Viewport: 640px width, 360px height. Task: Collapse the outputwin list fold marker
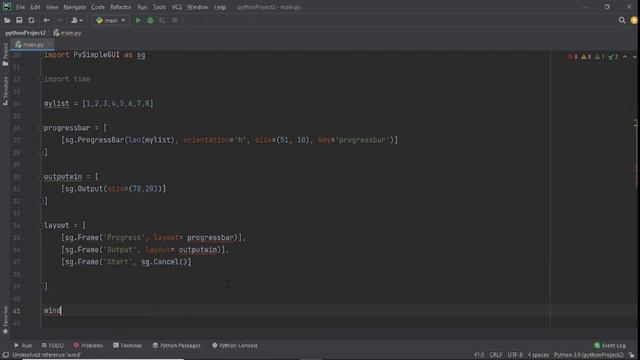[41, 177]
